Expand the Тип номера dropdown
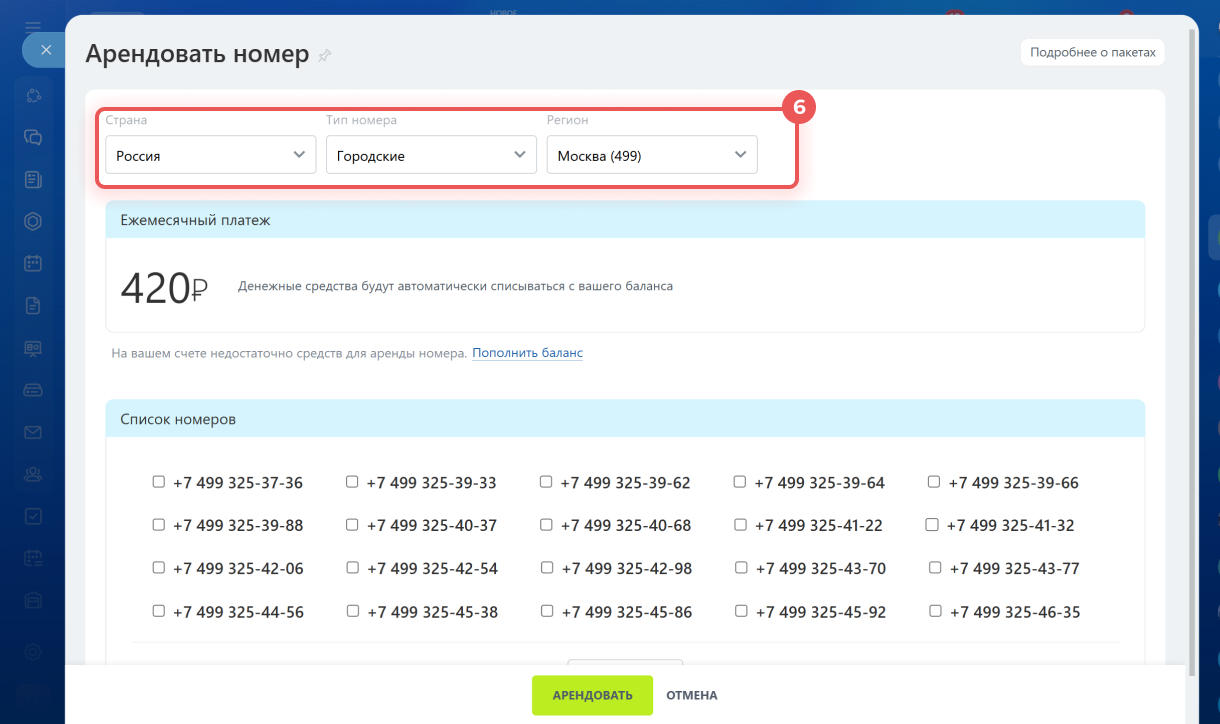1220x724 pixels. 431,155
